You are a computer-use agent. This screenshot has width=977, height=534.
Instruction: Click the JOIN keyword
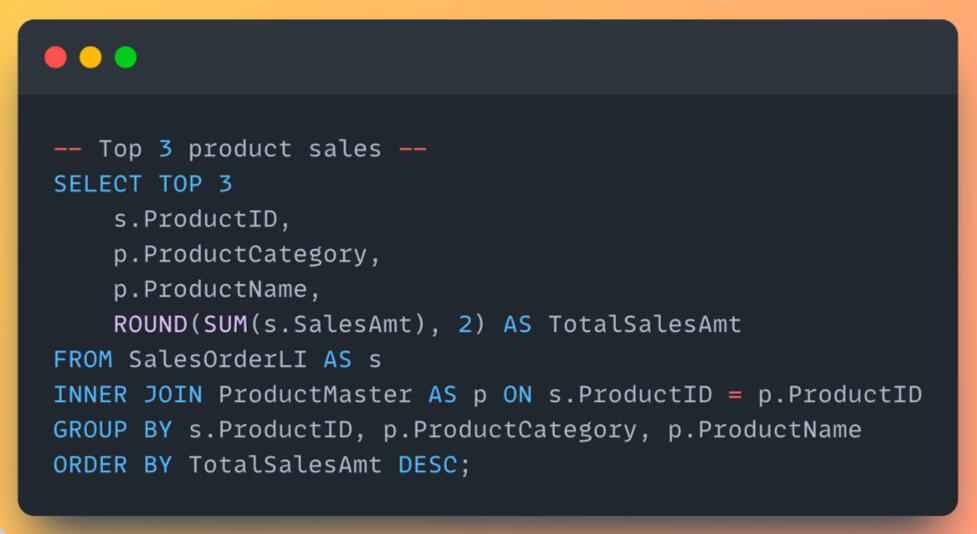(x=173, y=394)
